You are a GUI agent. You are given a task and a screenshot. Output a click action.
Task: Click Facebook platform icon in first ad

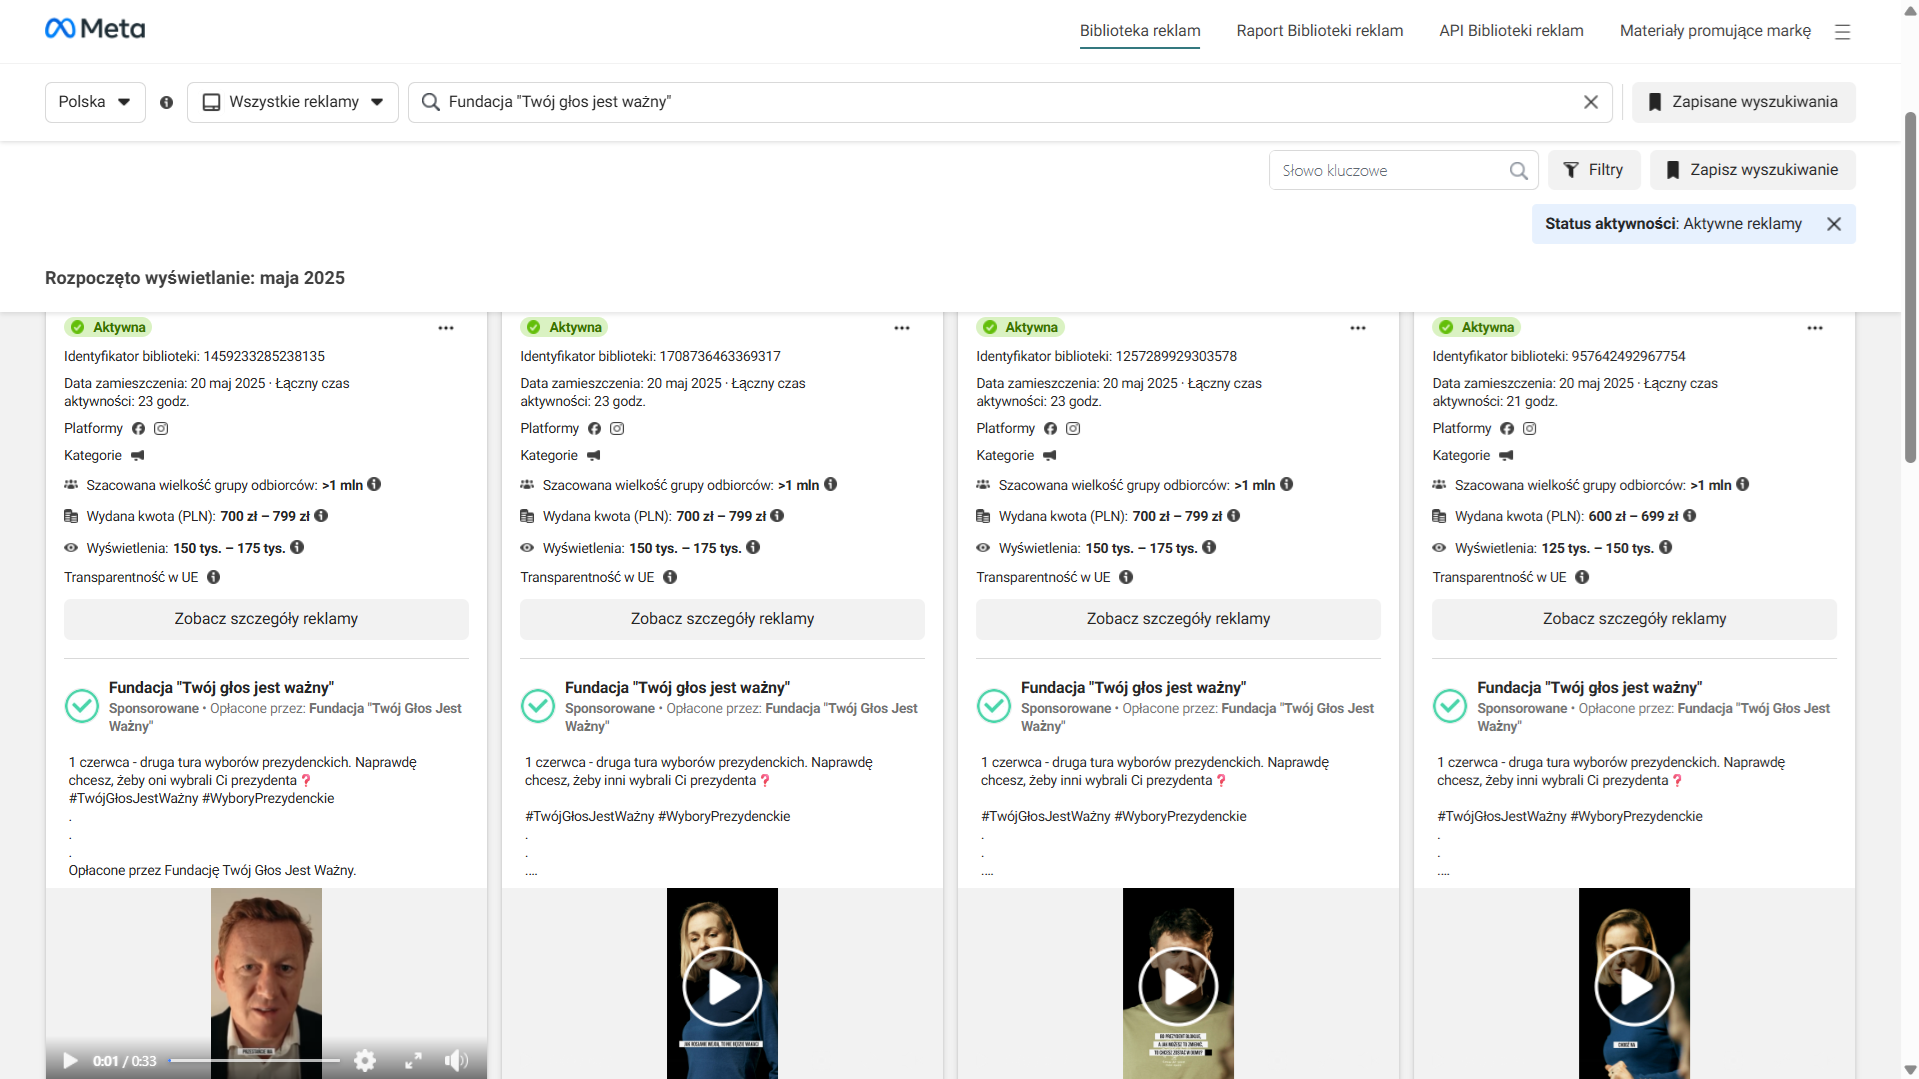pyautogui.click(x=138, y=428)
